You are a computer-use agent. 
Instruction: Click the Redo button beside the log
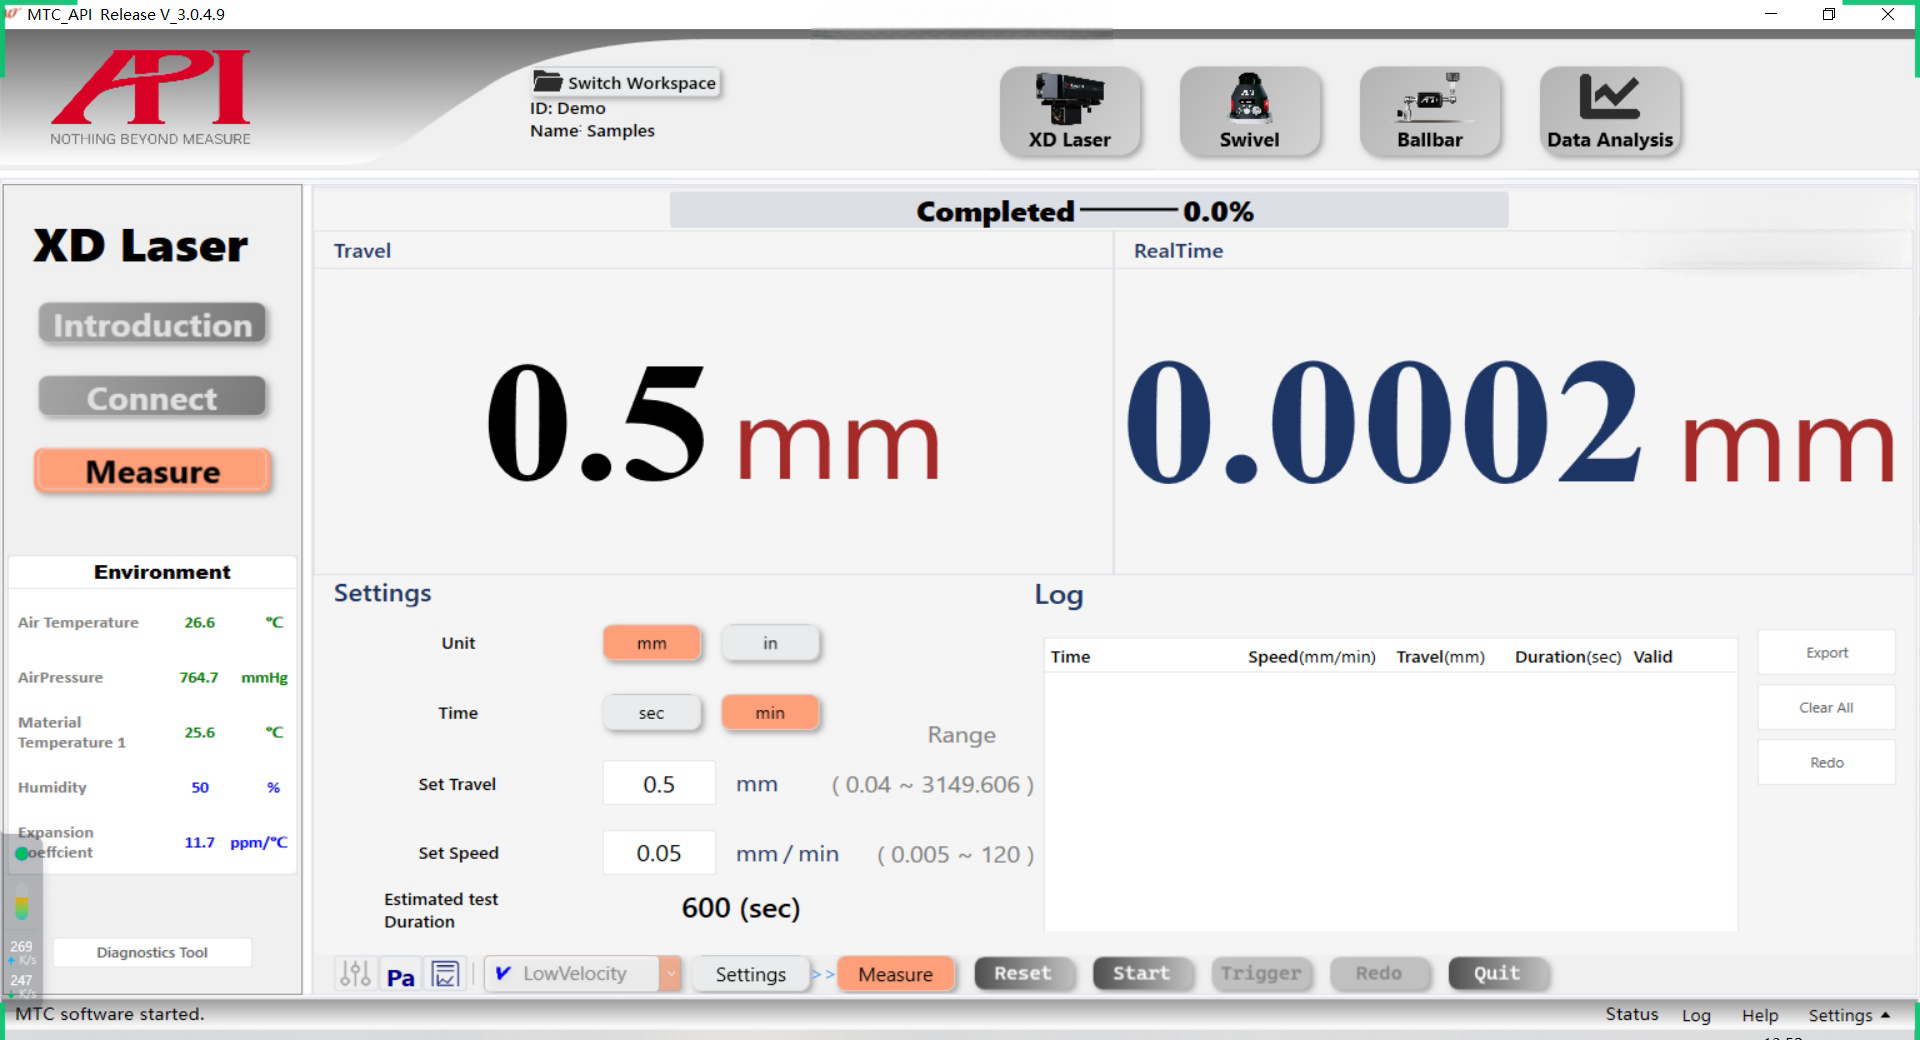click(x=1826, y=762)
